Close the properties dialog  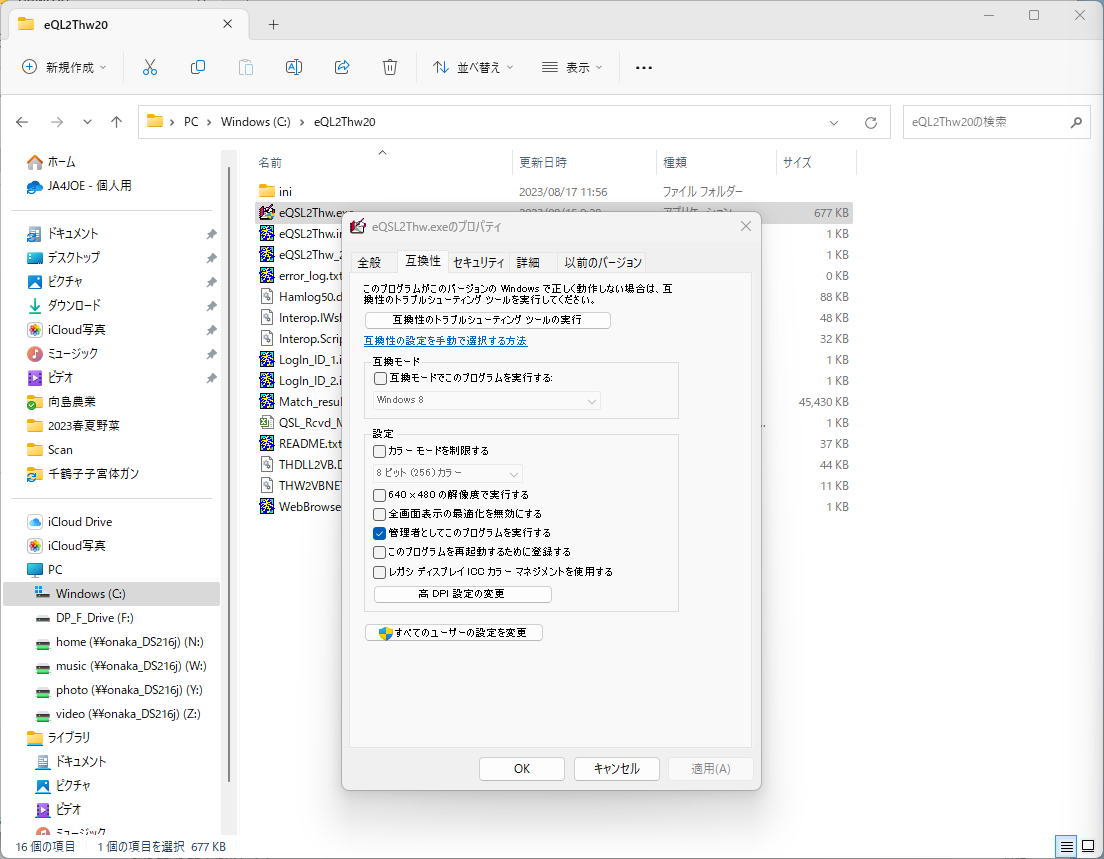click(x=746, y=226)
